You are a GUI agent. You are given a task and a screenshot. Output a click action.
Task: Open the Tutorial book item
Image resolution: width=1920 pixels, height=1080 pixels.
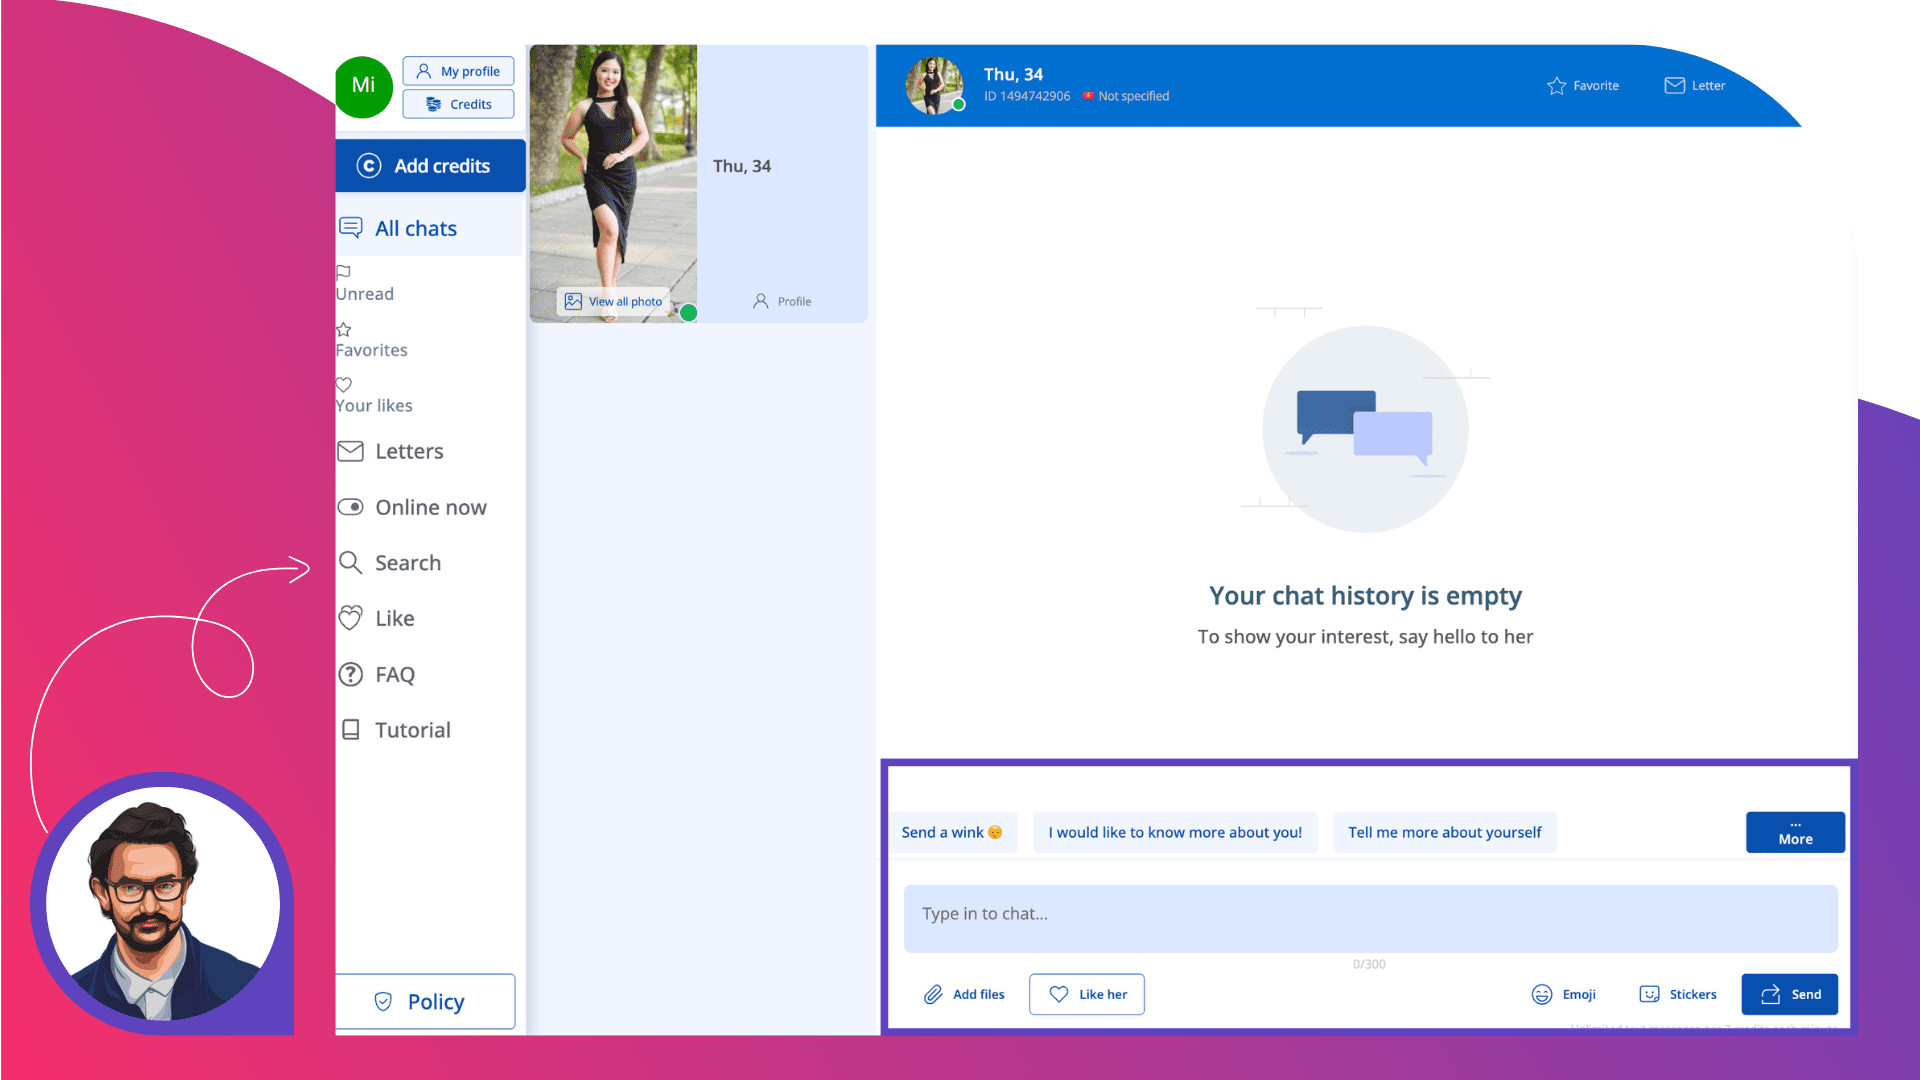(x=351, y=730)
